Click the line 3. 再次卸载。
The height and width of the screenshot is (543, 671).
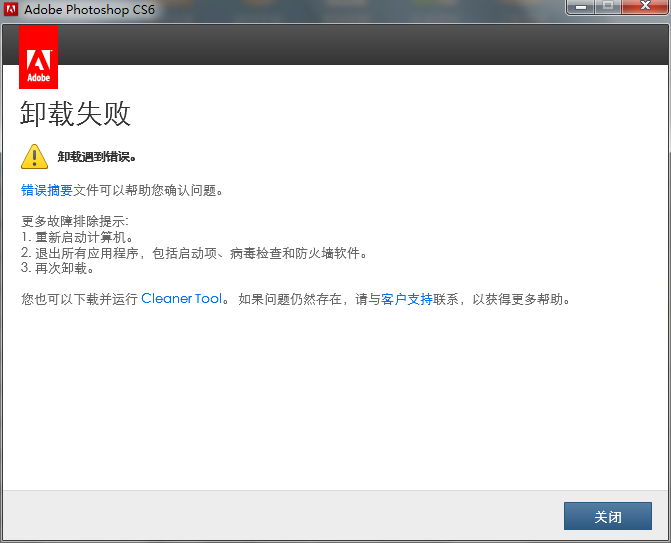click(58, 268)
